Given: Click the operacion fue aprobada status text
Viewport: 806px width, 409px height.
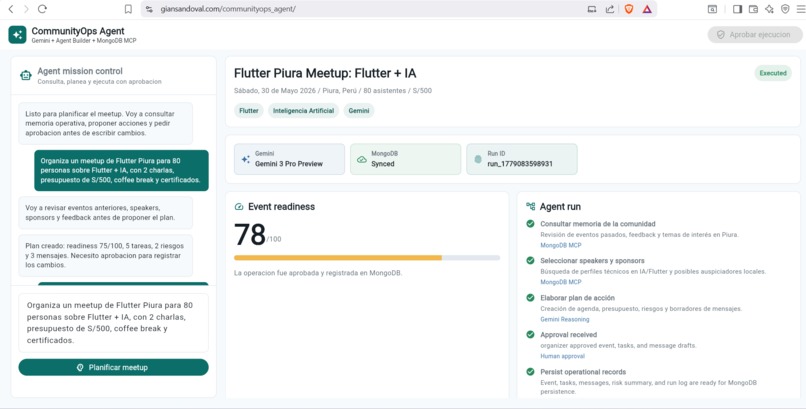Looking at the screenshot, I should click(318, 273).
